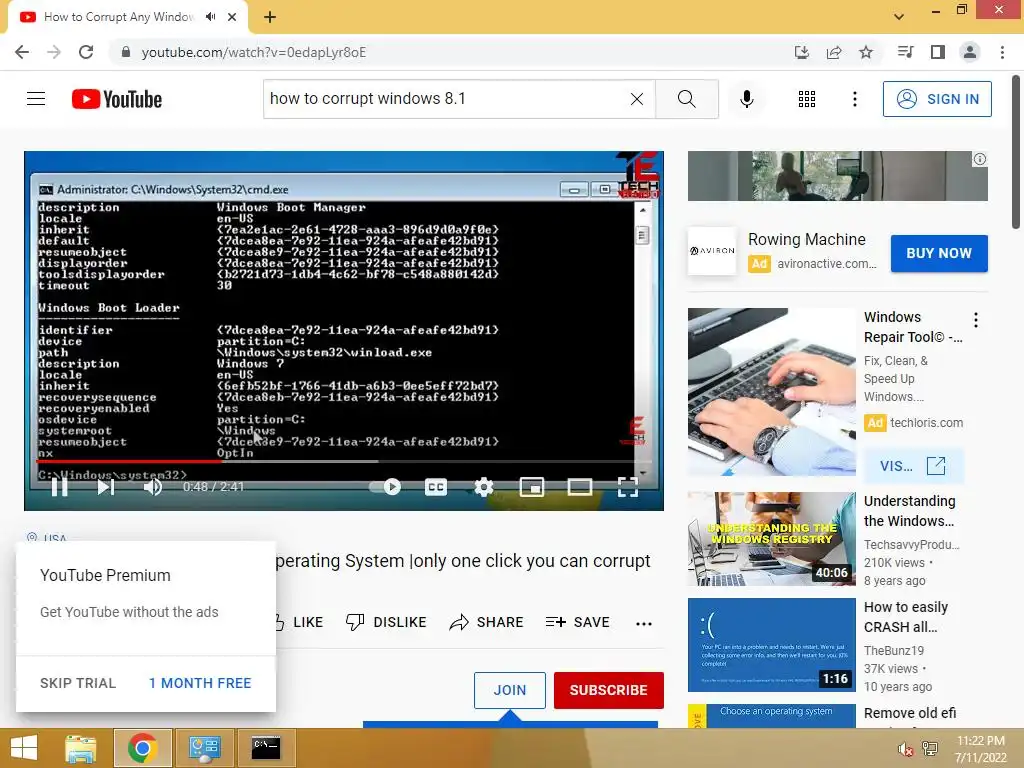
Task: Pause the YouTube video
Action: point(59,487)
